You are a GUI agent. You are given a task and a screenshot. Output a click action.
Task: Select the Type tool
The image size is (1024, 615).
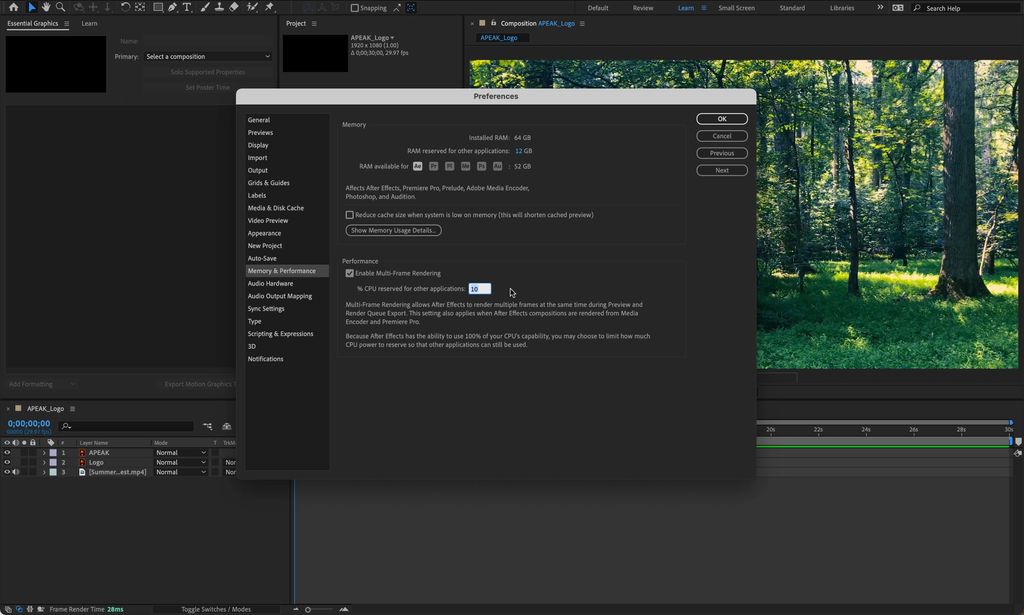pos(189,6)
